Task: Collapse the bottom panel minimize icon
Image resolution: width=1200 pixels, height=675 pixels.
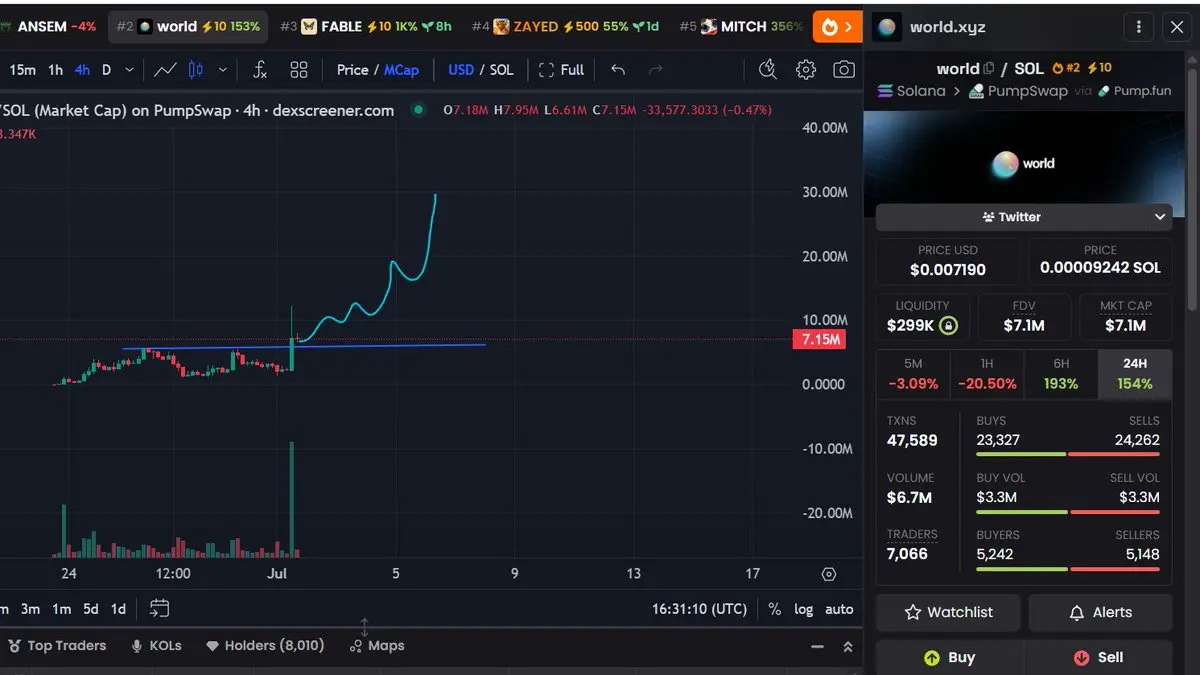Action: pyautogui.click(x=816, y=646)
